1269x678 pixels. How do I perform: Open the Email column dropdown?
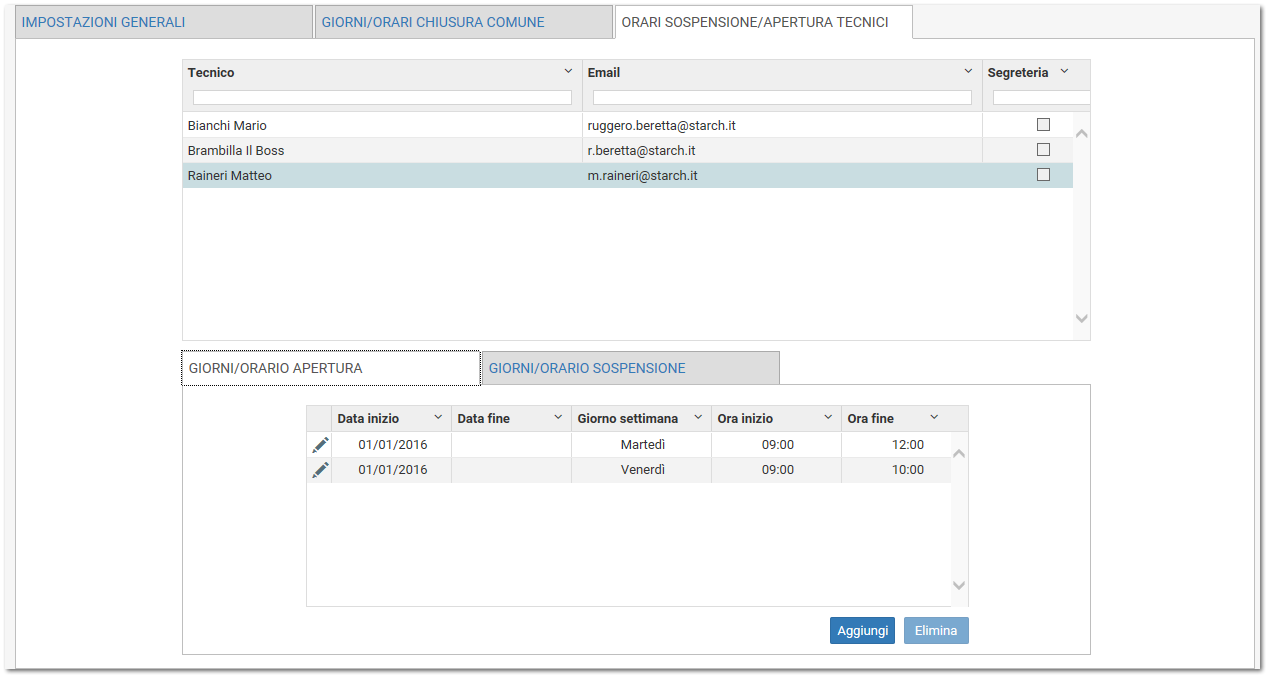(x=968, y=72)
